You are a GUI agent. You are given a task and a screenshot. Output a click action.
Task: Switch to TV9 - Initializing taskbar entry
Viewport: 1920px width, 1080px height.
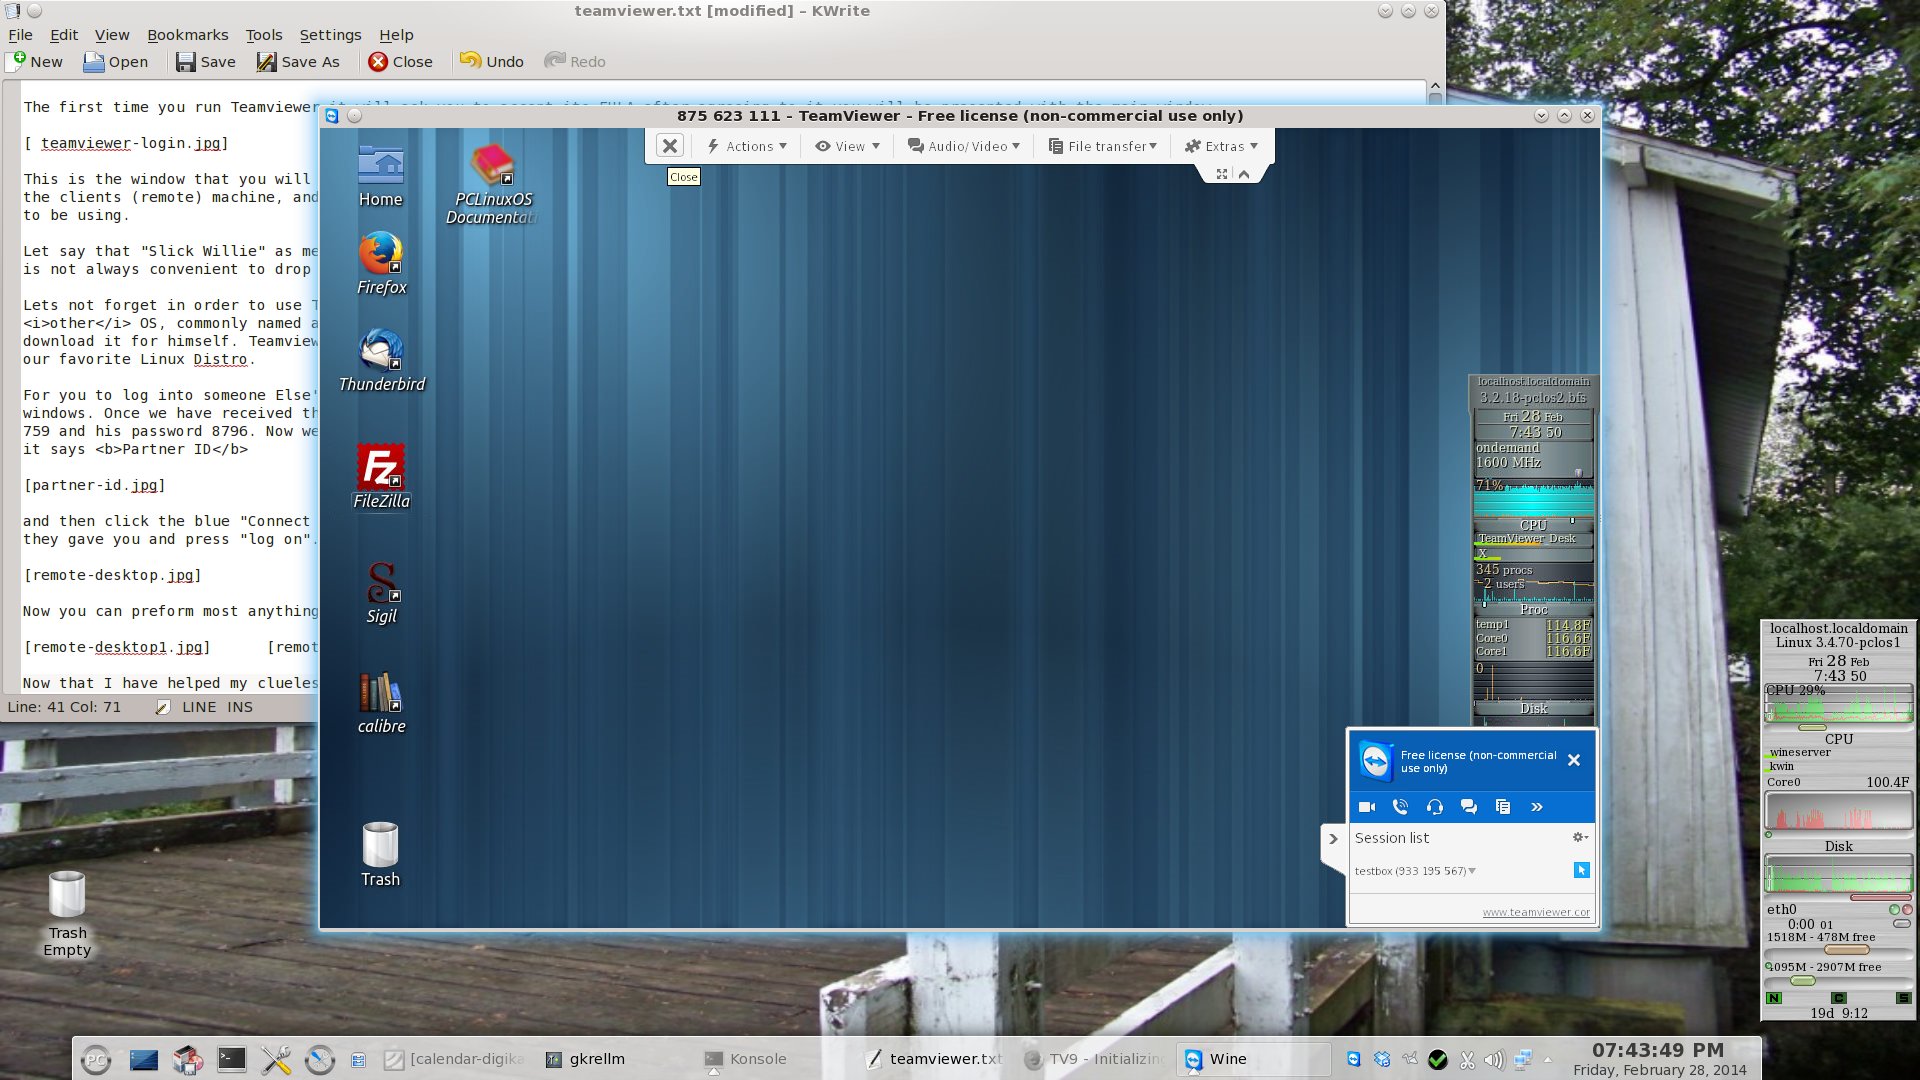pos(1095,1059)
